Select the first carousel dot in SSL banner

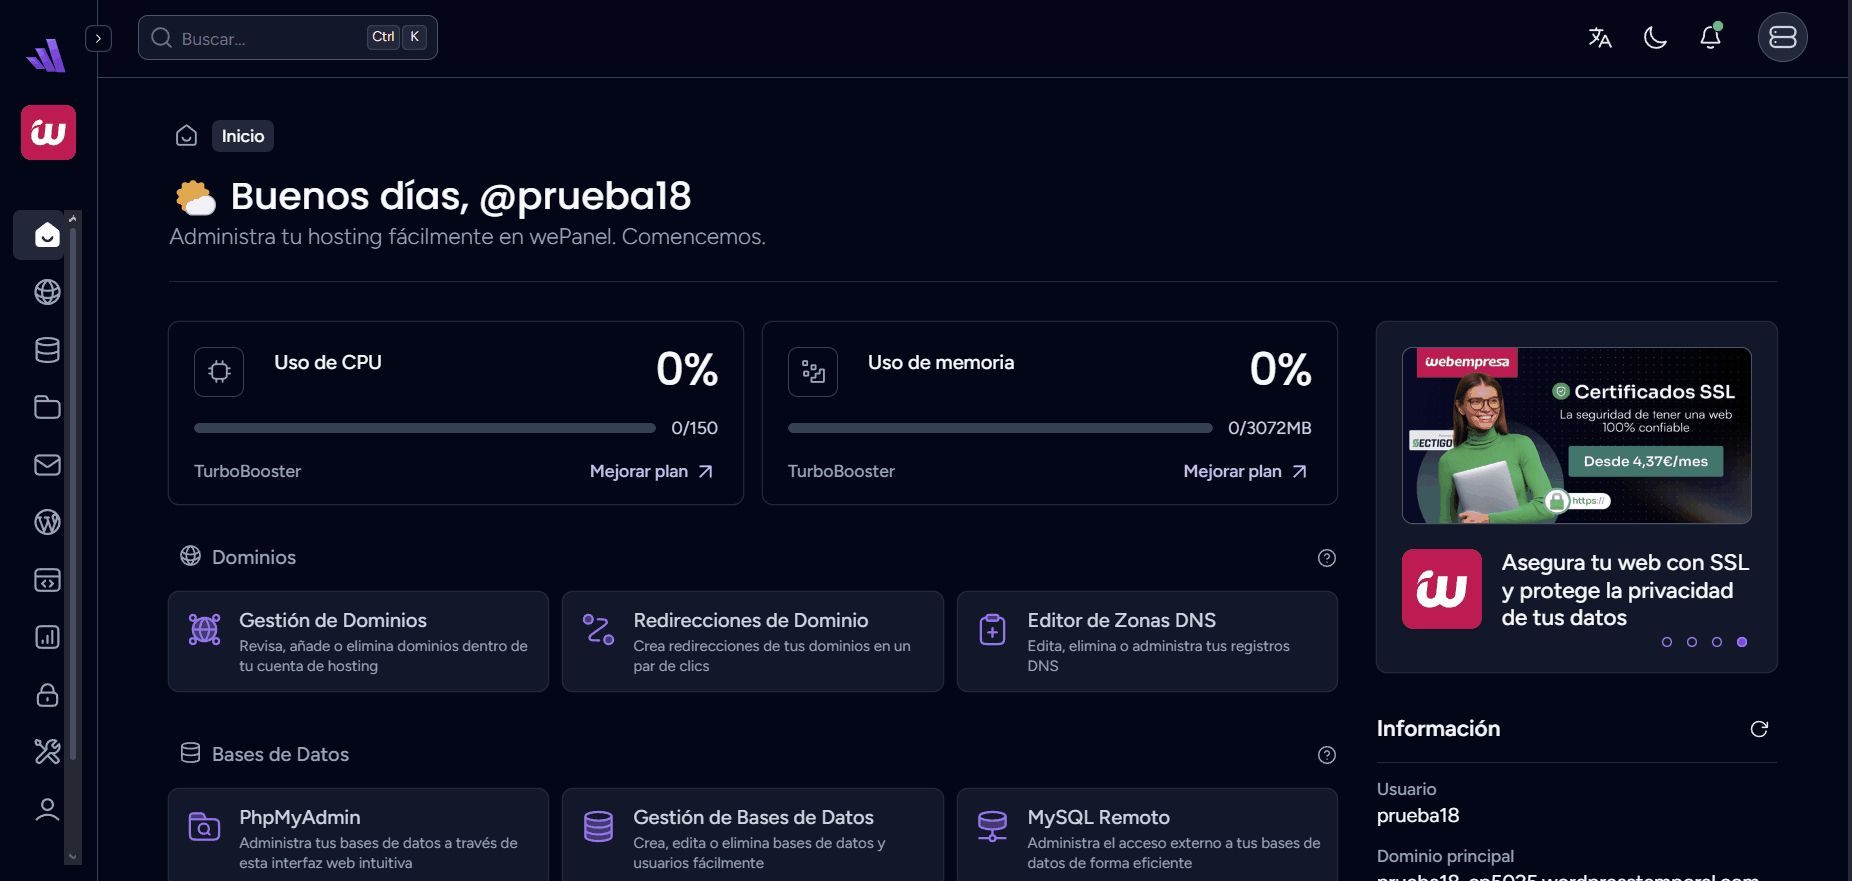tap(1667, 642)
